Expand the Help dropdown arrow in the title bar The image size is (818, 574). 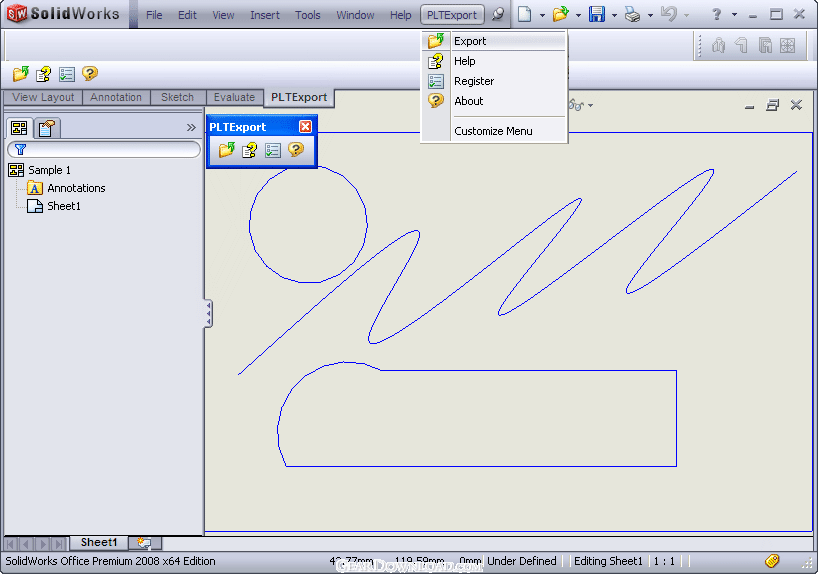(734, 15)
